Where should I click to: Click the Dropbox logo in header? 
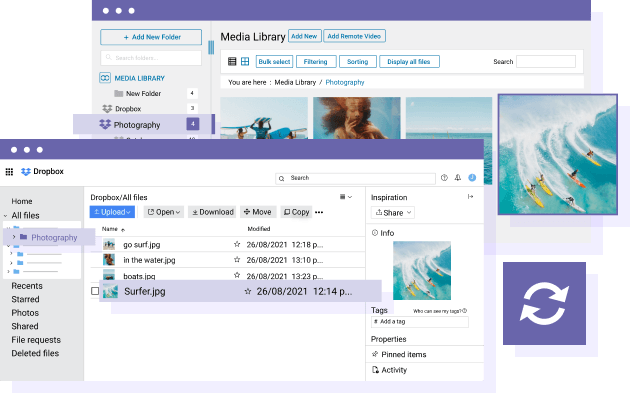pyautogui.click(x=26, y=172)
